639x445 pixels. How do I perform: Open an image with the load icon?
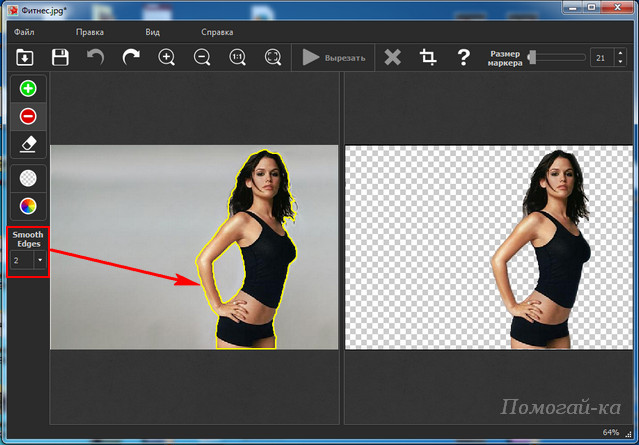tap(24, 57)
